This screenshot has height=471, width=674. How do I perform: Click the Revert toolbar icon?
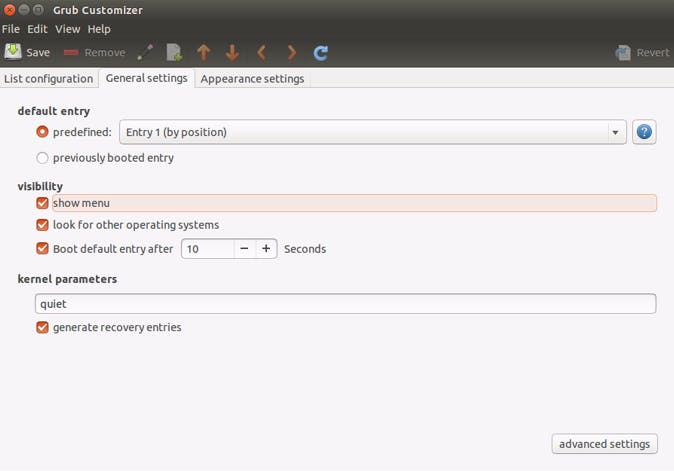tap(623, 52)
